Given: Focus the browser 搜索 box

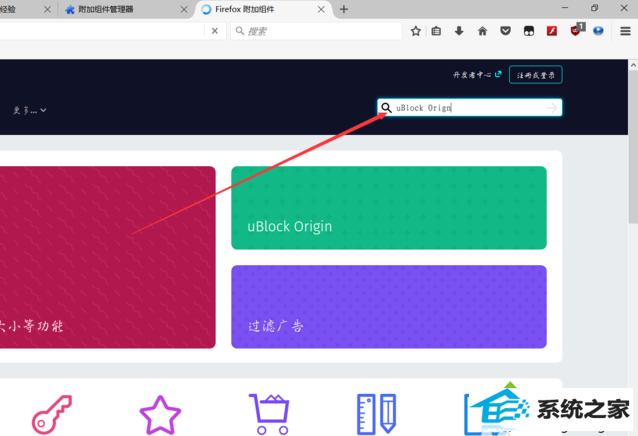Looking at the screenshot, I should pyautogui.click(x=316, y=31).
